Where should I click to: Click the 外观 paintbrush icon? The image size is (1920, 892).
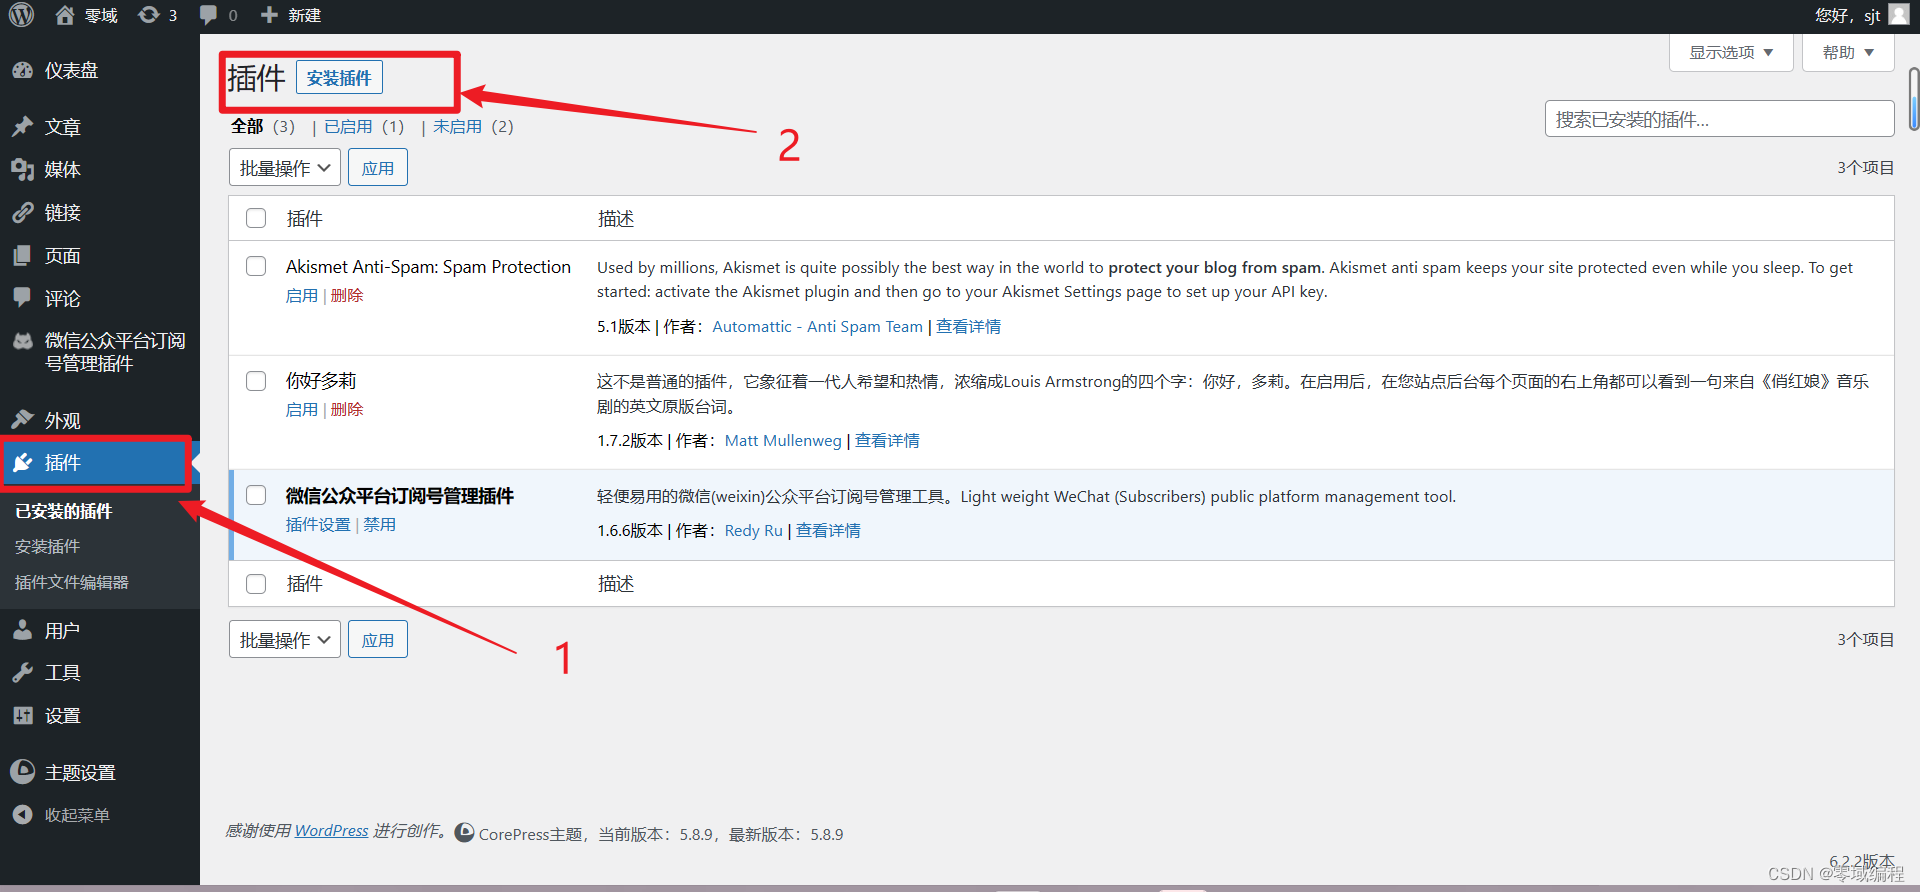coord(22,420)
